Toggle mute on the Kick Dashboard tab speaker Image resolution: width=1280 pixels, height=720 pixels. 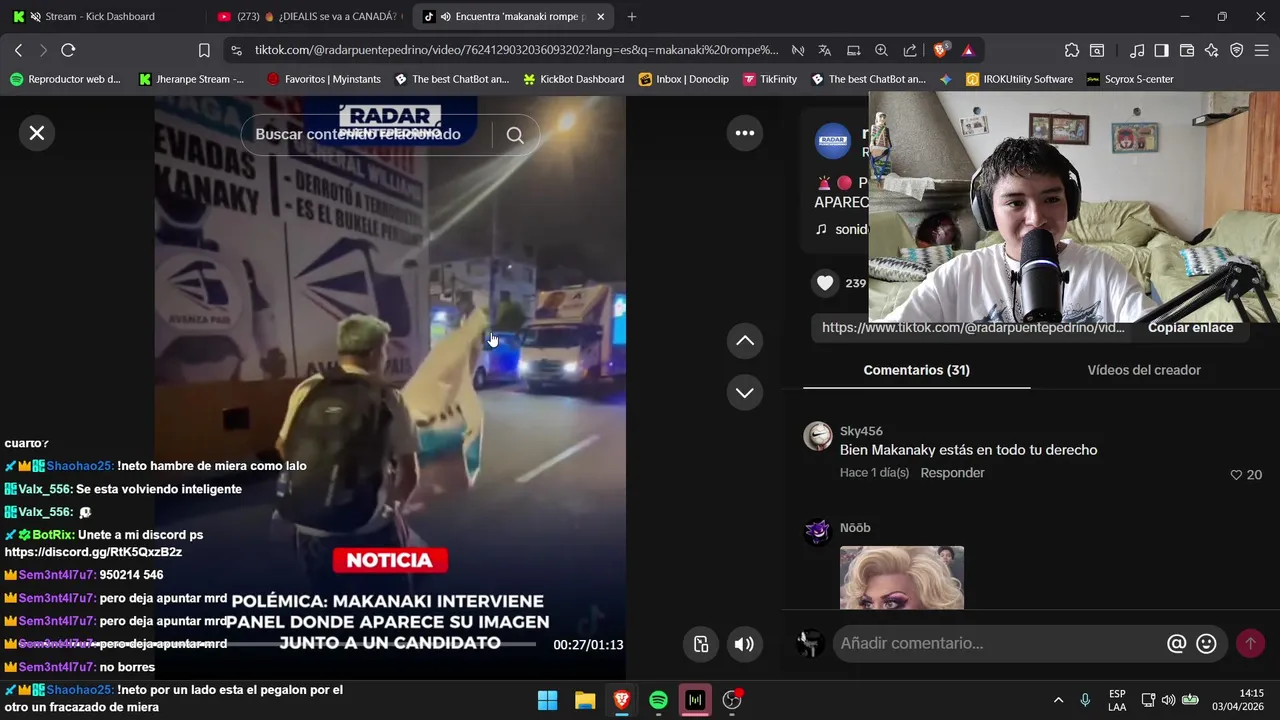pyautogui.click(x=36, y=17)
